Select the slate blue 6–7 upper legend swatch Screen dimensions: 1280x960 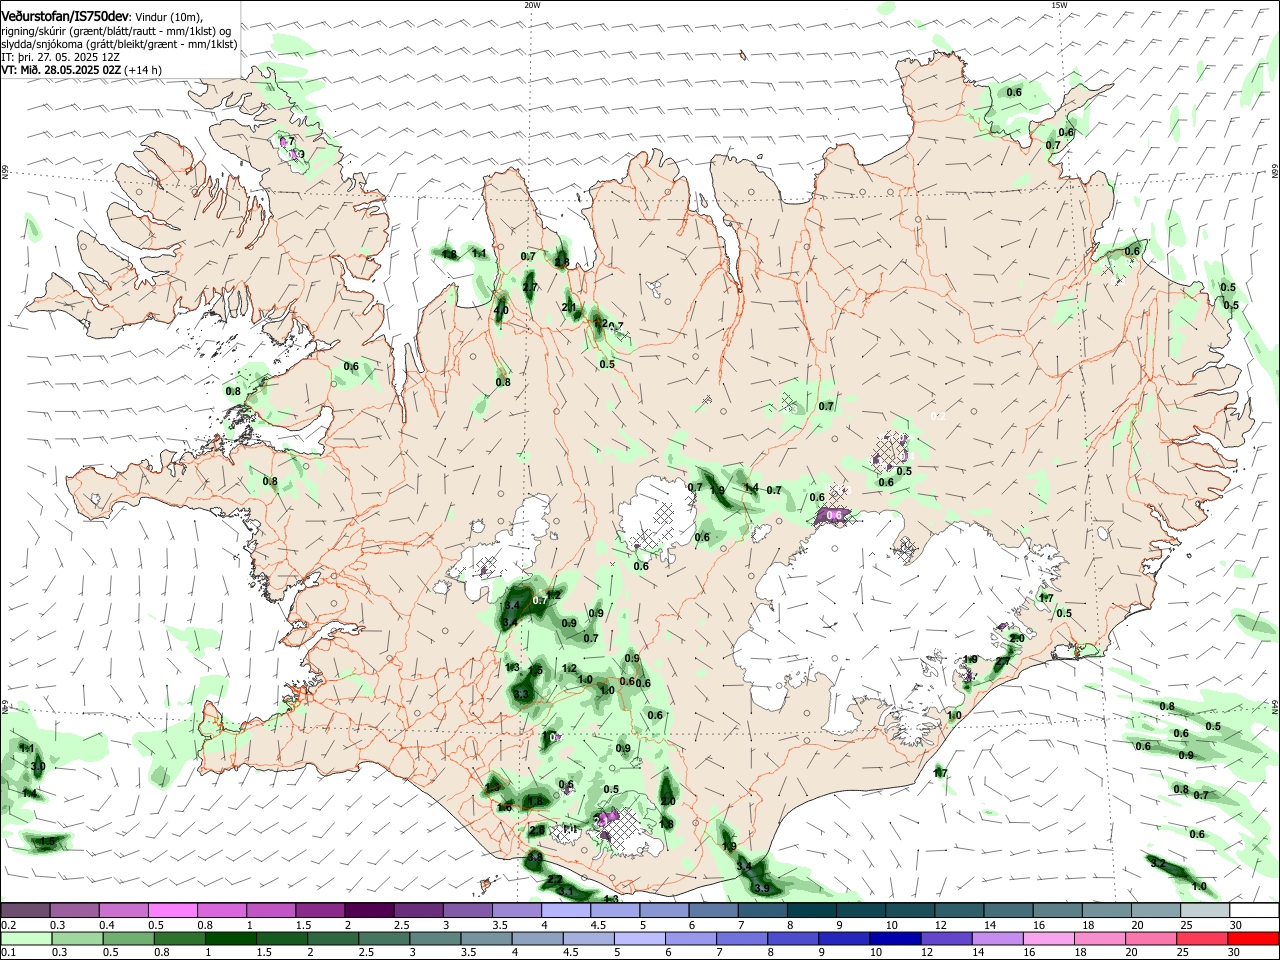pos(713,911)
